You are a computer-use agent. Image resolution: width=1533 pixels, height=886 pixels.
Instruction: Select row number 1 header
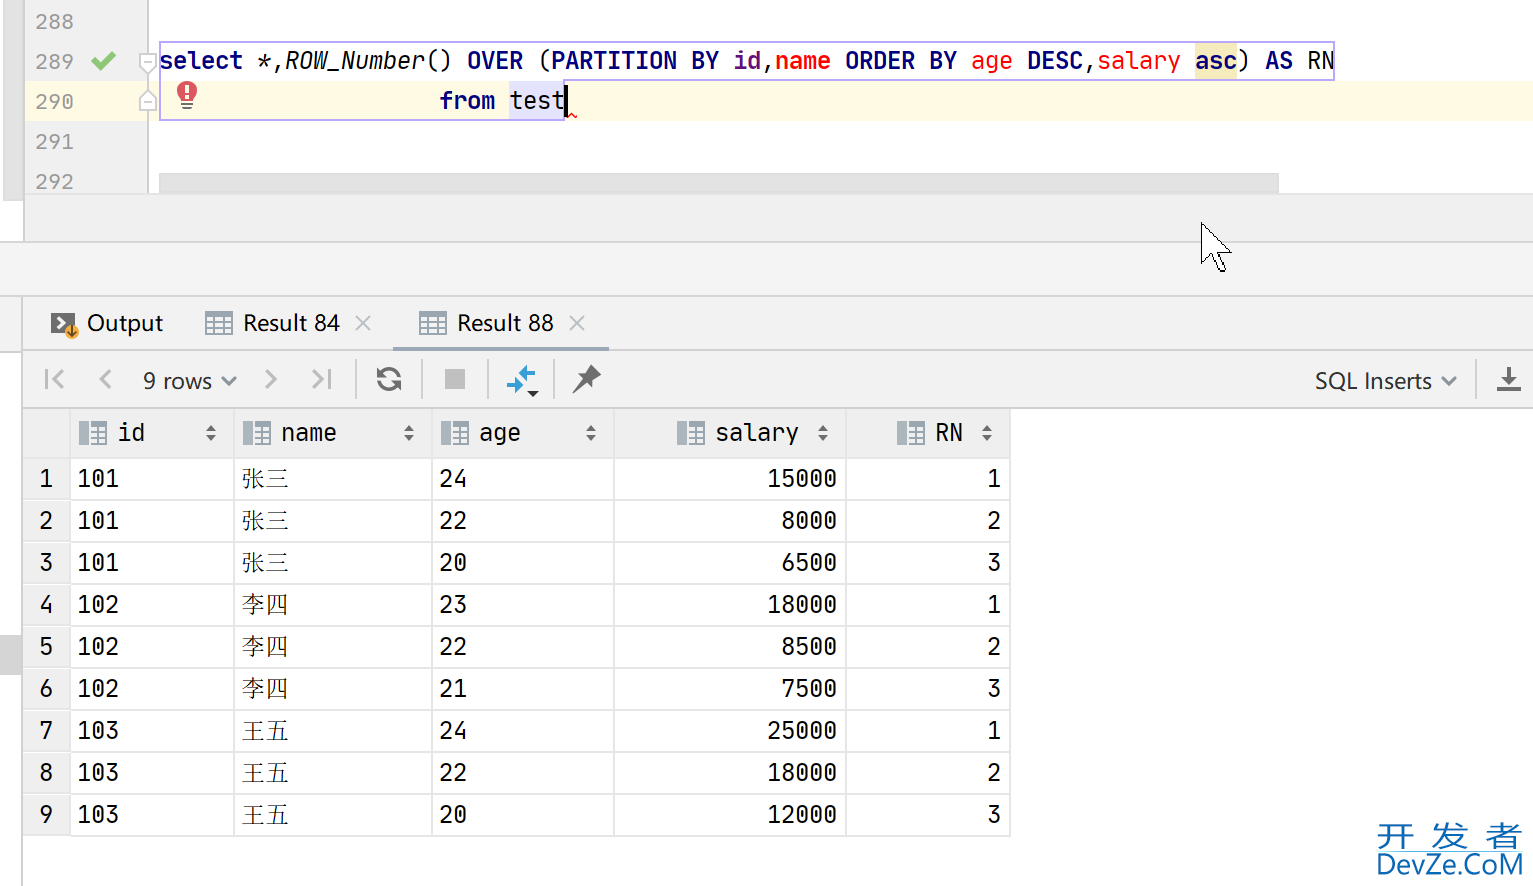click(46, 479)
